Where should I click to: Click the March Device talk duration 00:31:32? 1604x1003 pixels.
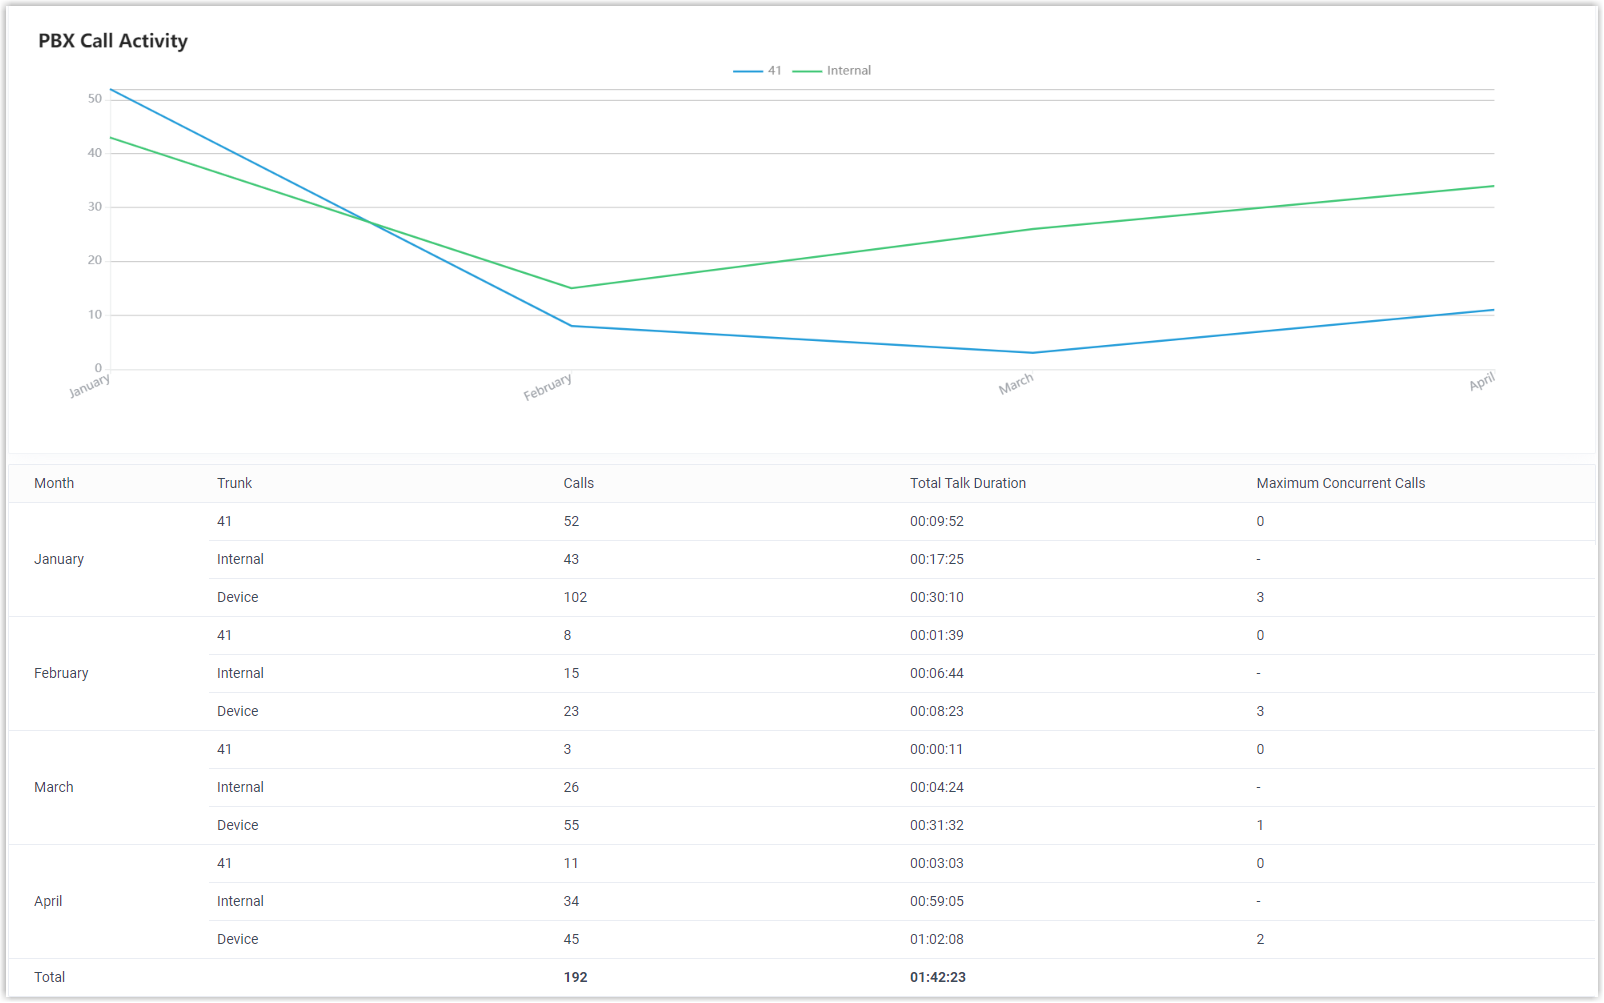pyautogui.click(x=936, y=826)
